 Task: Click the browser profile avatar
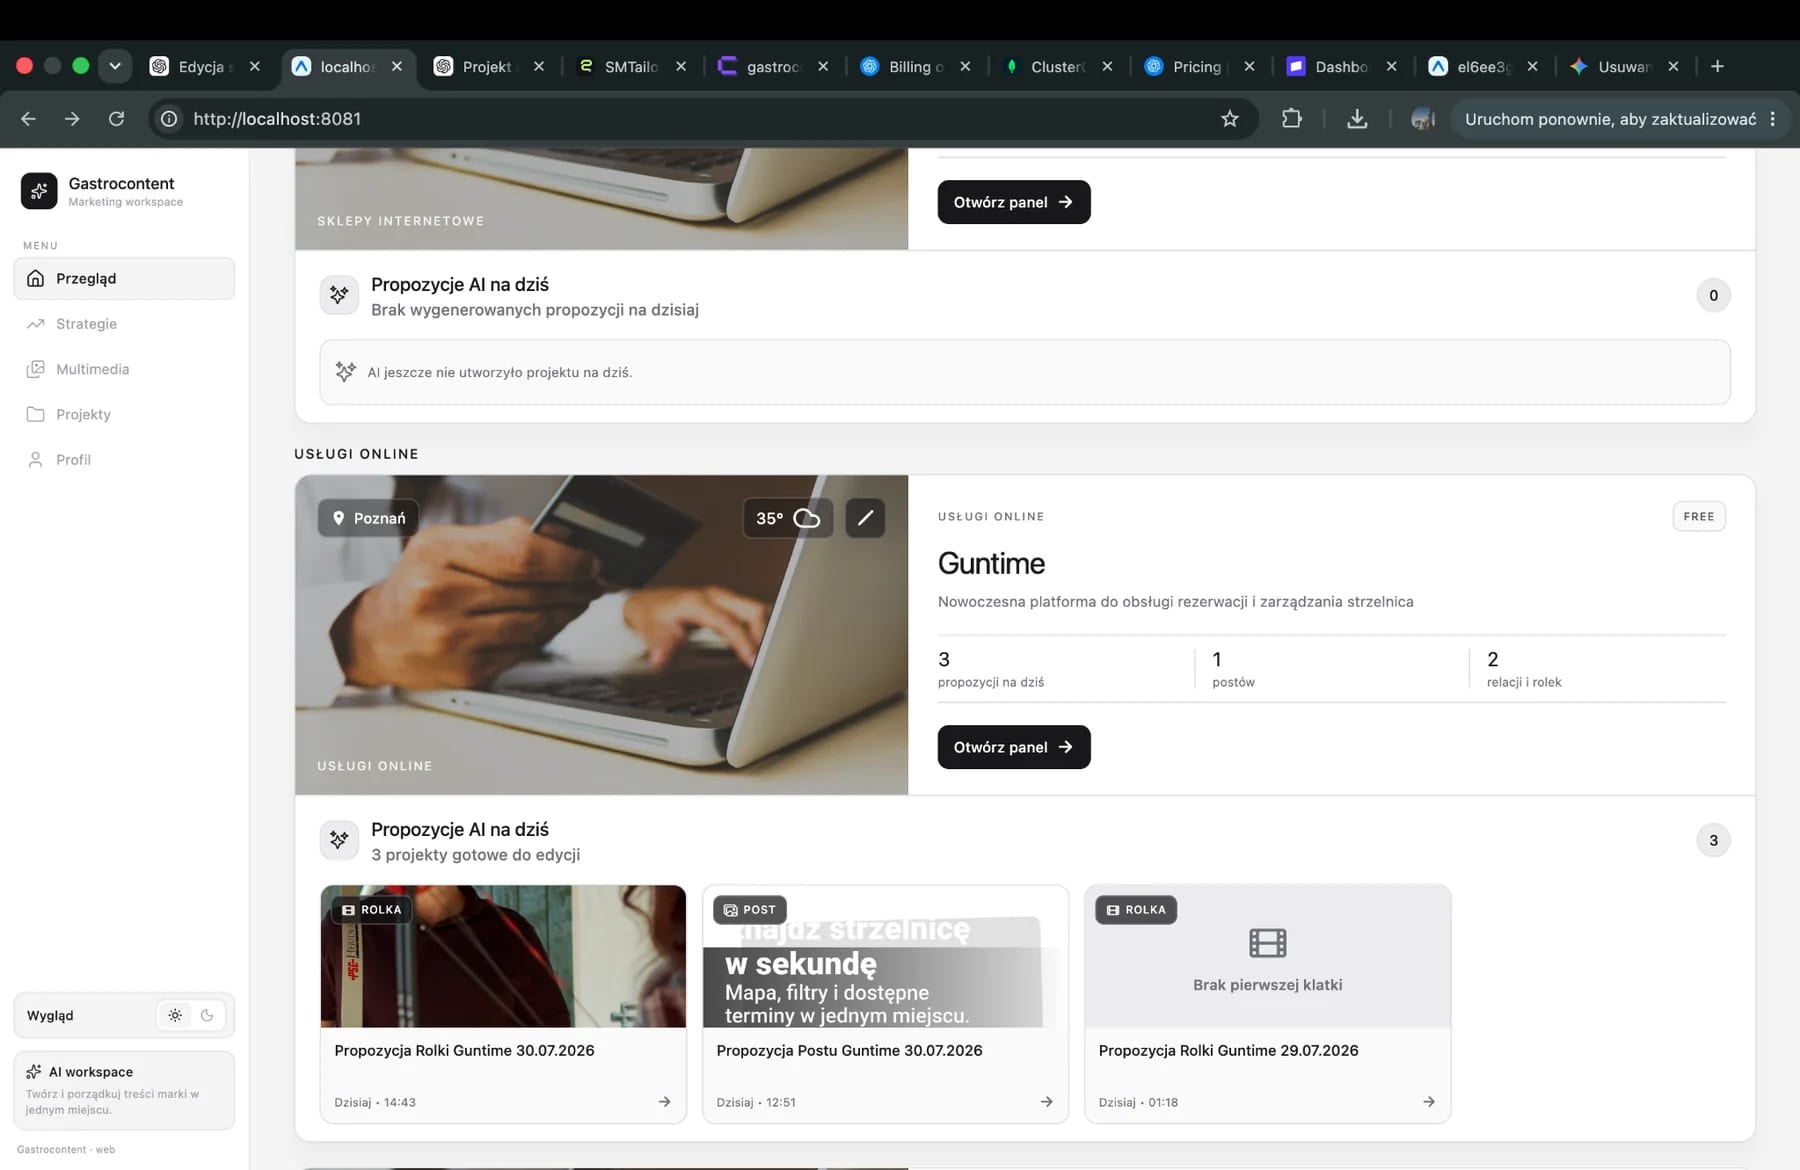(1423, 119)
